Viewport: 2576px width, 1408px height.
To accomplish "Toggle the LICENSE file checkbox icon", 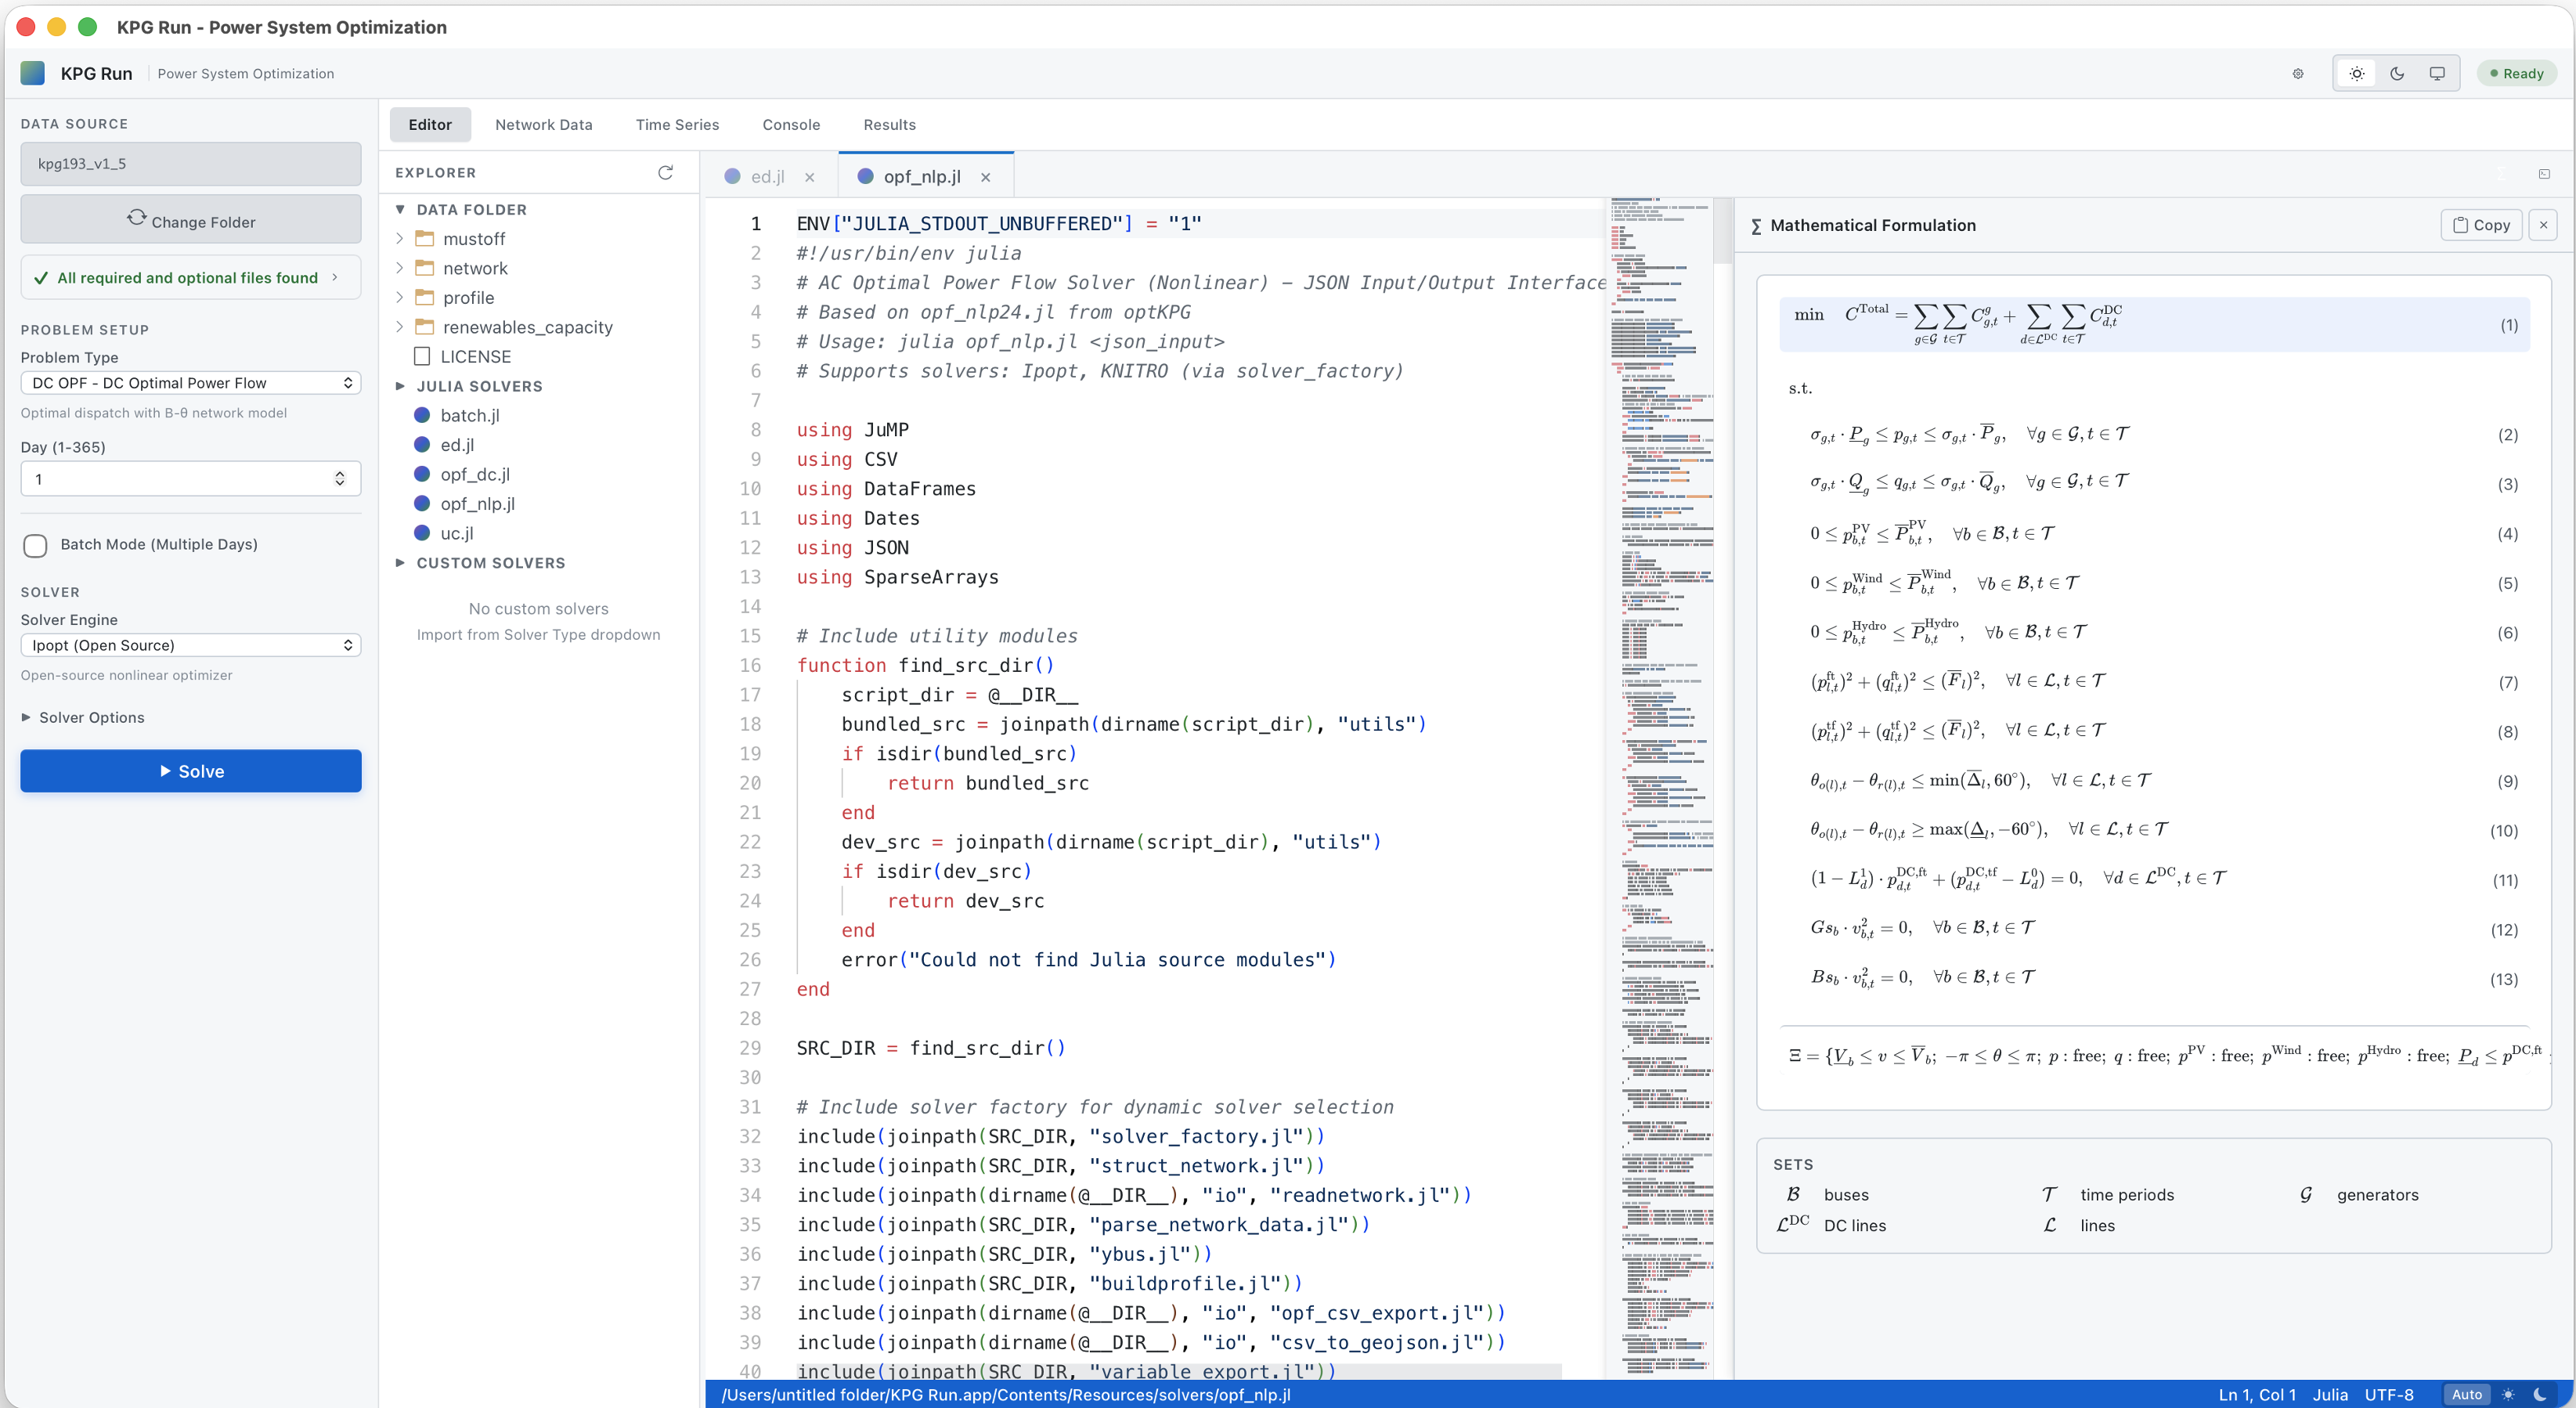I will click(x=422, y=357).
